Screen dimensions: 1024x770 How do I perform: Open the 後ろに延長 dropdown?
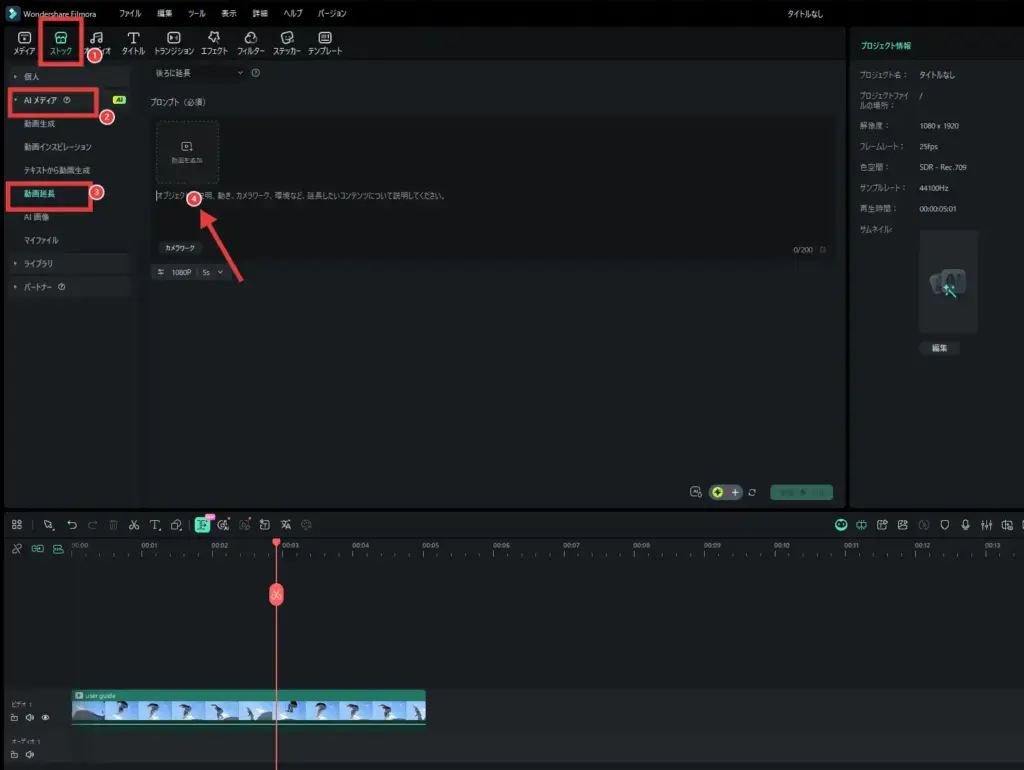coord(199,73)
